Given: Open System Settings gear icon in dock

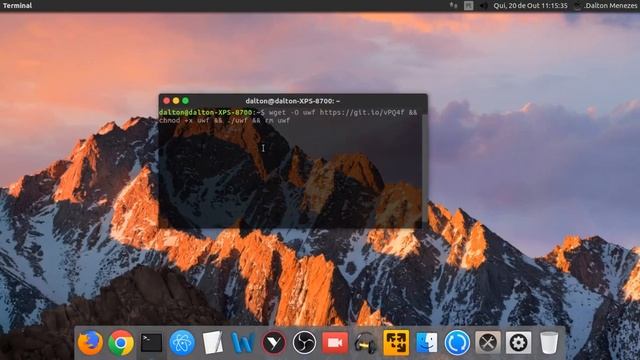Looking at the screenshot, I should point(518,342).
